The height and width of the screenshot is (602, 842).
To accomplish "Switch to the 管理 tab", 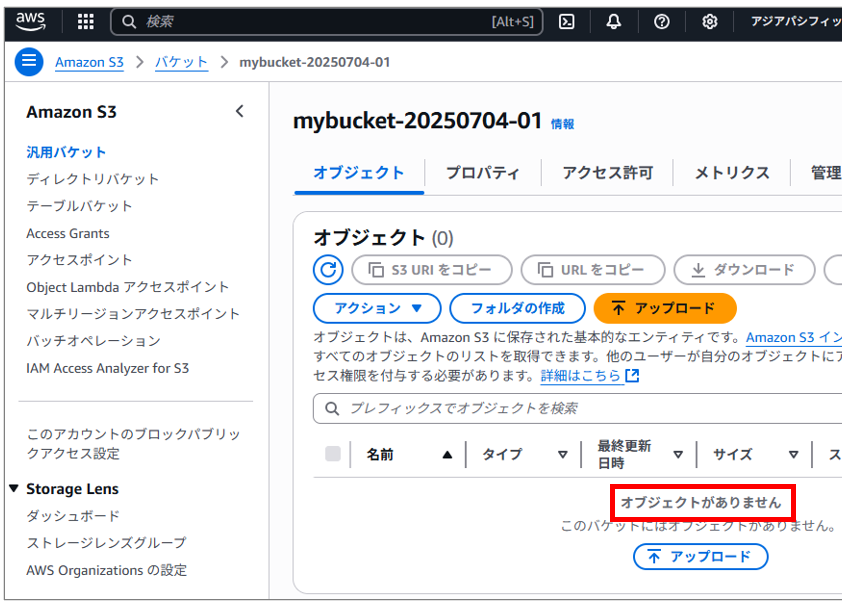I will [x=826, y=173].
